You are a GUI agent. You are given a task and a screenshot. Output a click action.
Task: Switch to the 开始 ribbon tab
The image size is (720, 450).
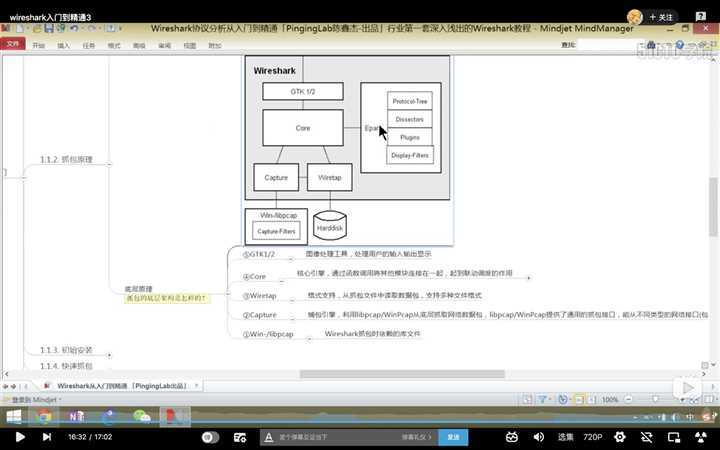tap(39, 45)
